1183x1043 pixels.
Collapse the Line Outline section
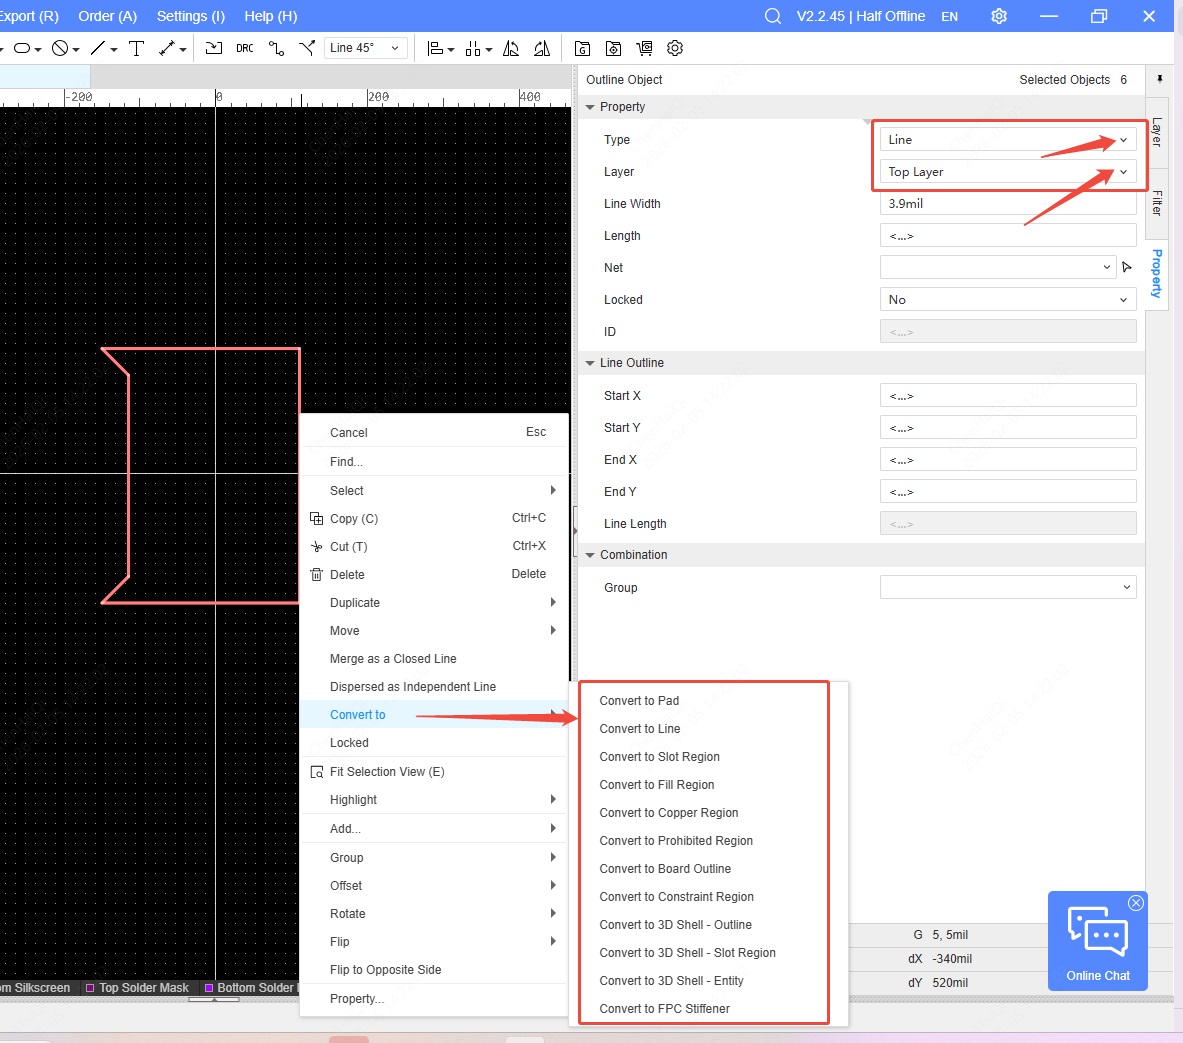(590, 363)
